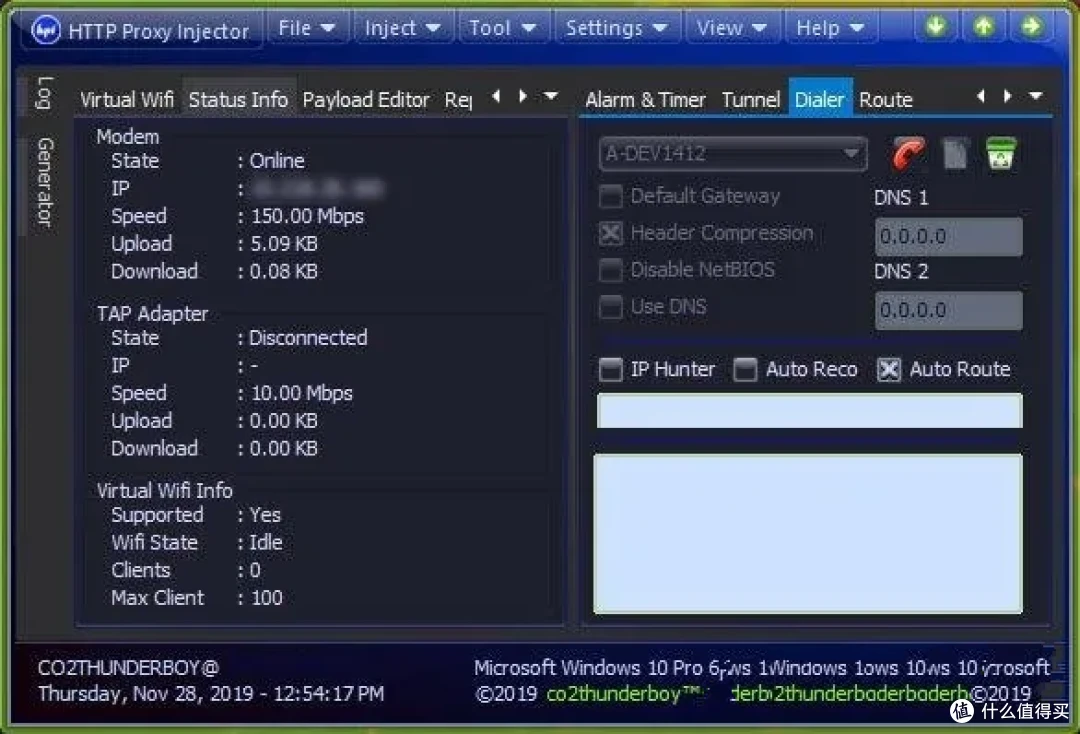
Task: Click the TAP speed 10.00 Mbps
Action: point(302,393)
